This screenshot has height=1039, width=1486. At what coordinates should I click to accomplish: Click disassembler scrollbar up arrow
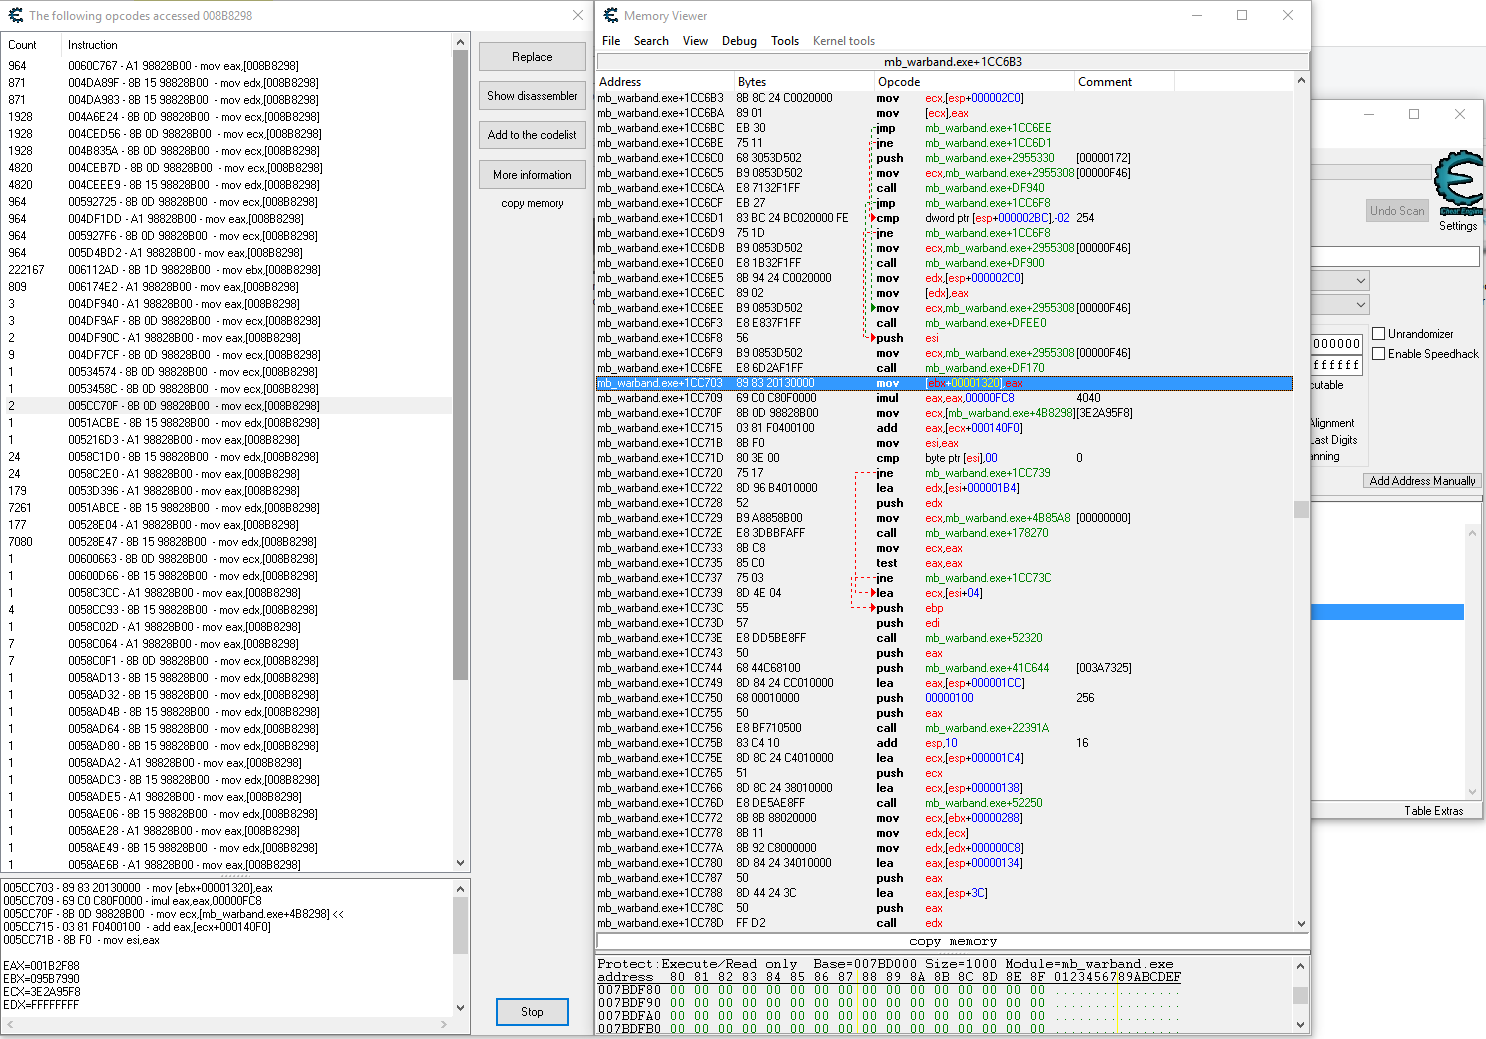1301,81
